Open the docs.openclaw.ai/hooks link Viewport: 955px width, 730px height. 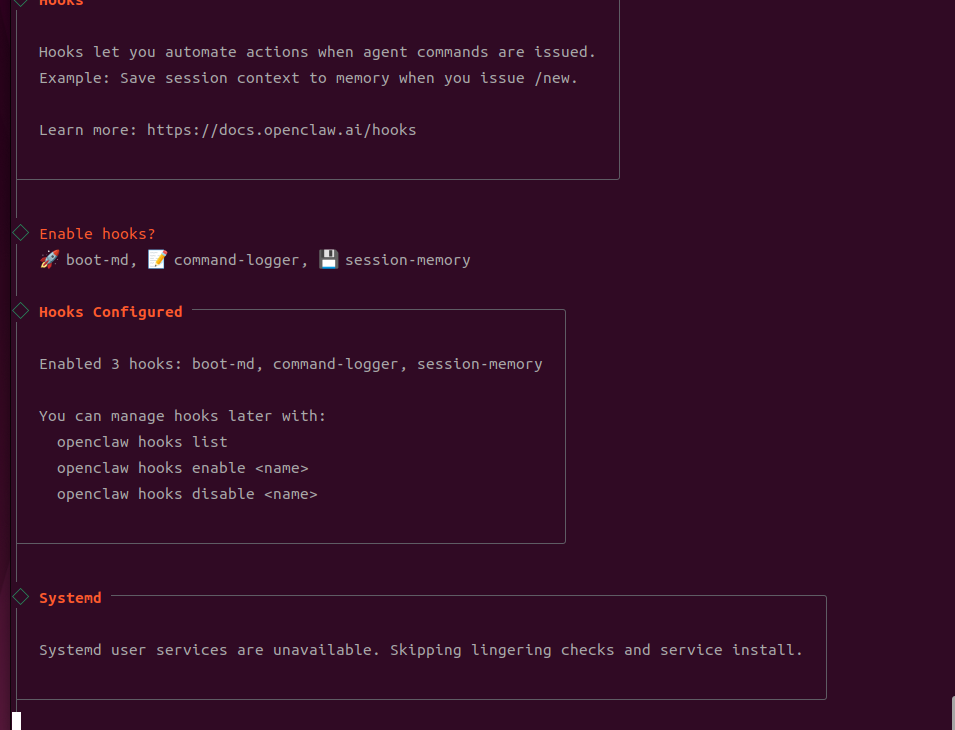pyautogui.click(x=281, y=130)
